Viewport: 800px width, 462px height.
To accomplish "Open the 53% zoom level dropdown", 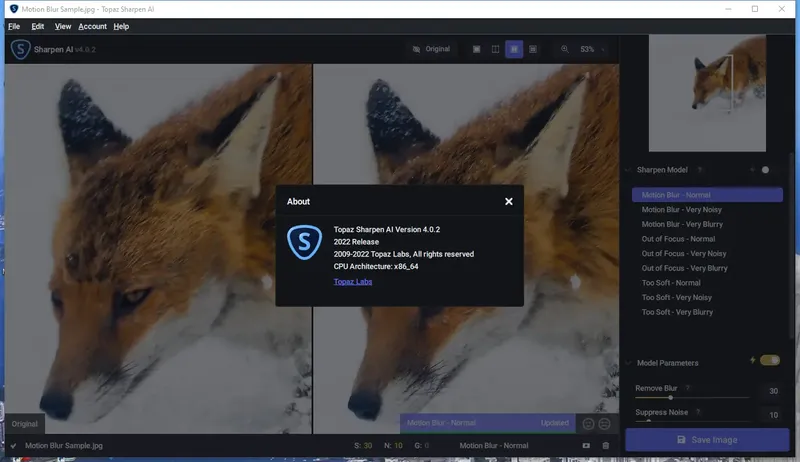I will [x=592, y=49].
